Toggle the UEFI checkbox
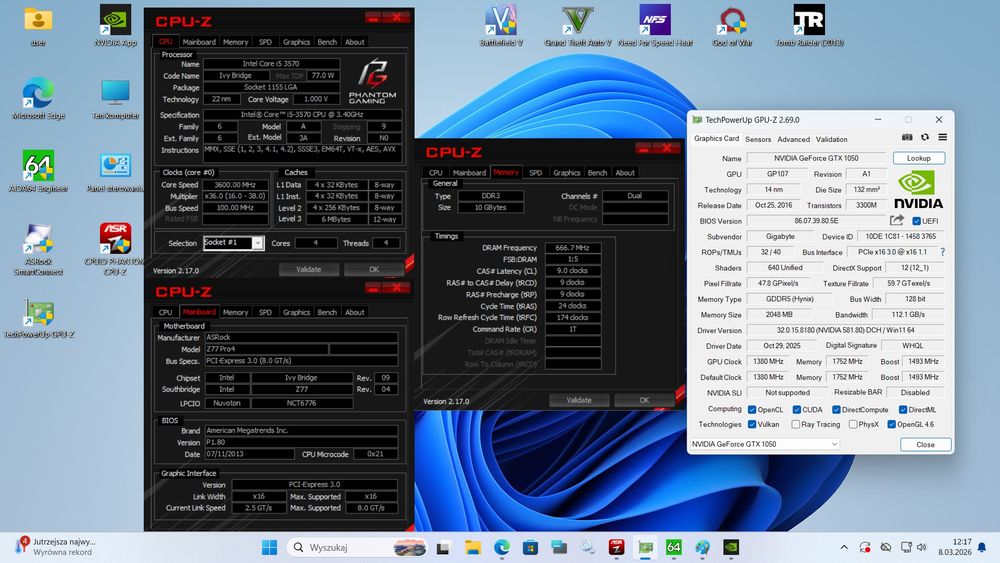Image resolution: width=1000 pixels, height=563 pixels. click(x=917, y=221)
